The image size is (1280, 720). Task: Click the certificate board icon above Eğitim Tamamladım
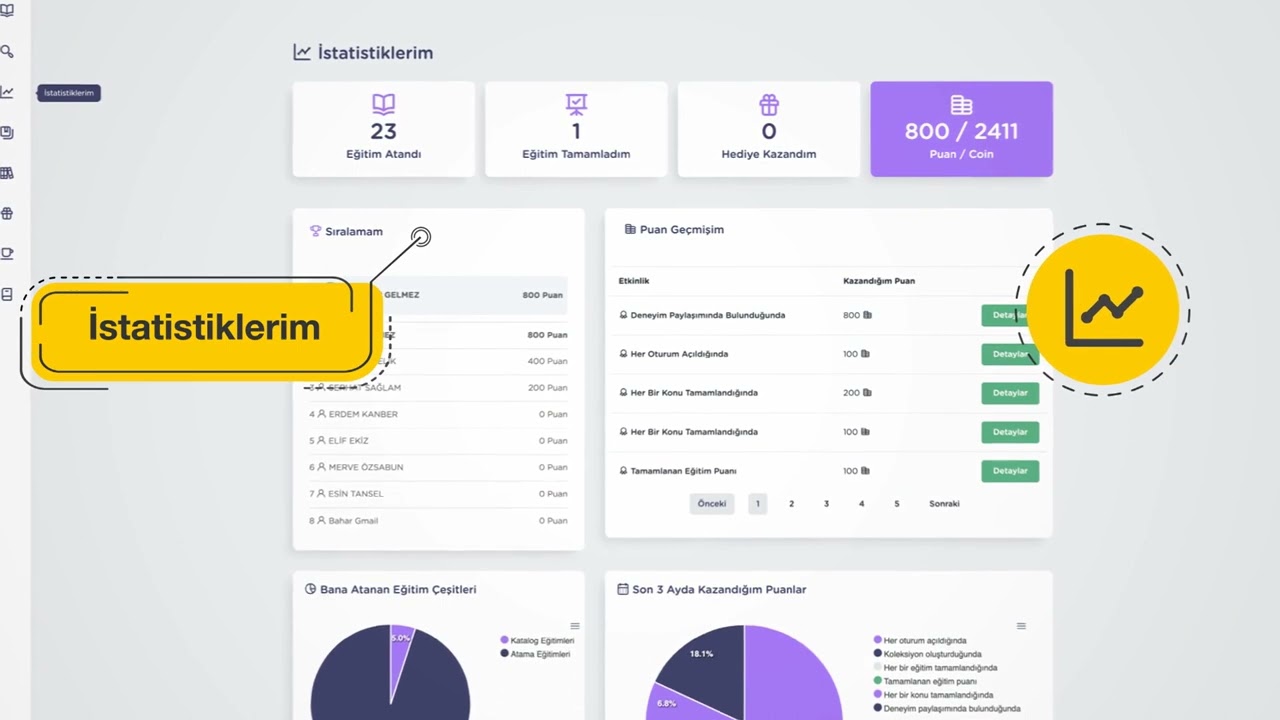pyautogui.click(x=576, y=104)
